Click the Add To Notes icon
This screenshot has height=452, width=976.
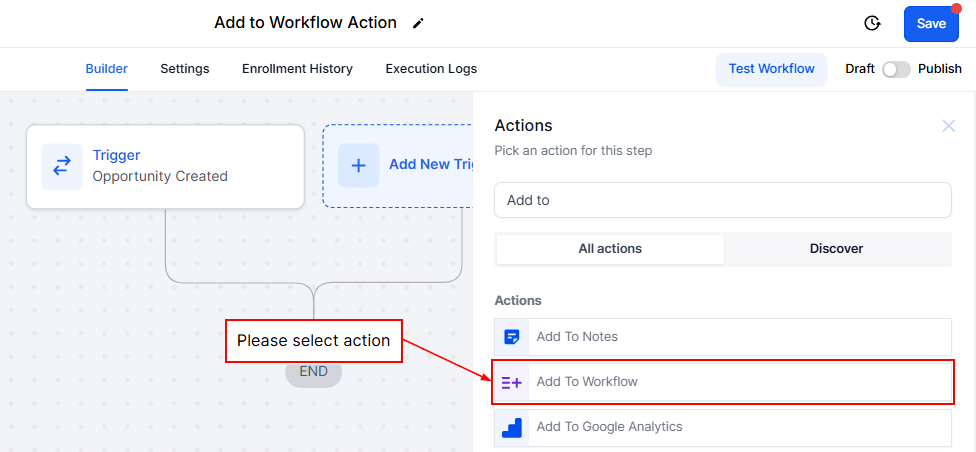[x=512, y=337]
